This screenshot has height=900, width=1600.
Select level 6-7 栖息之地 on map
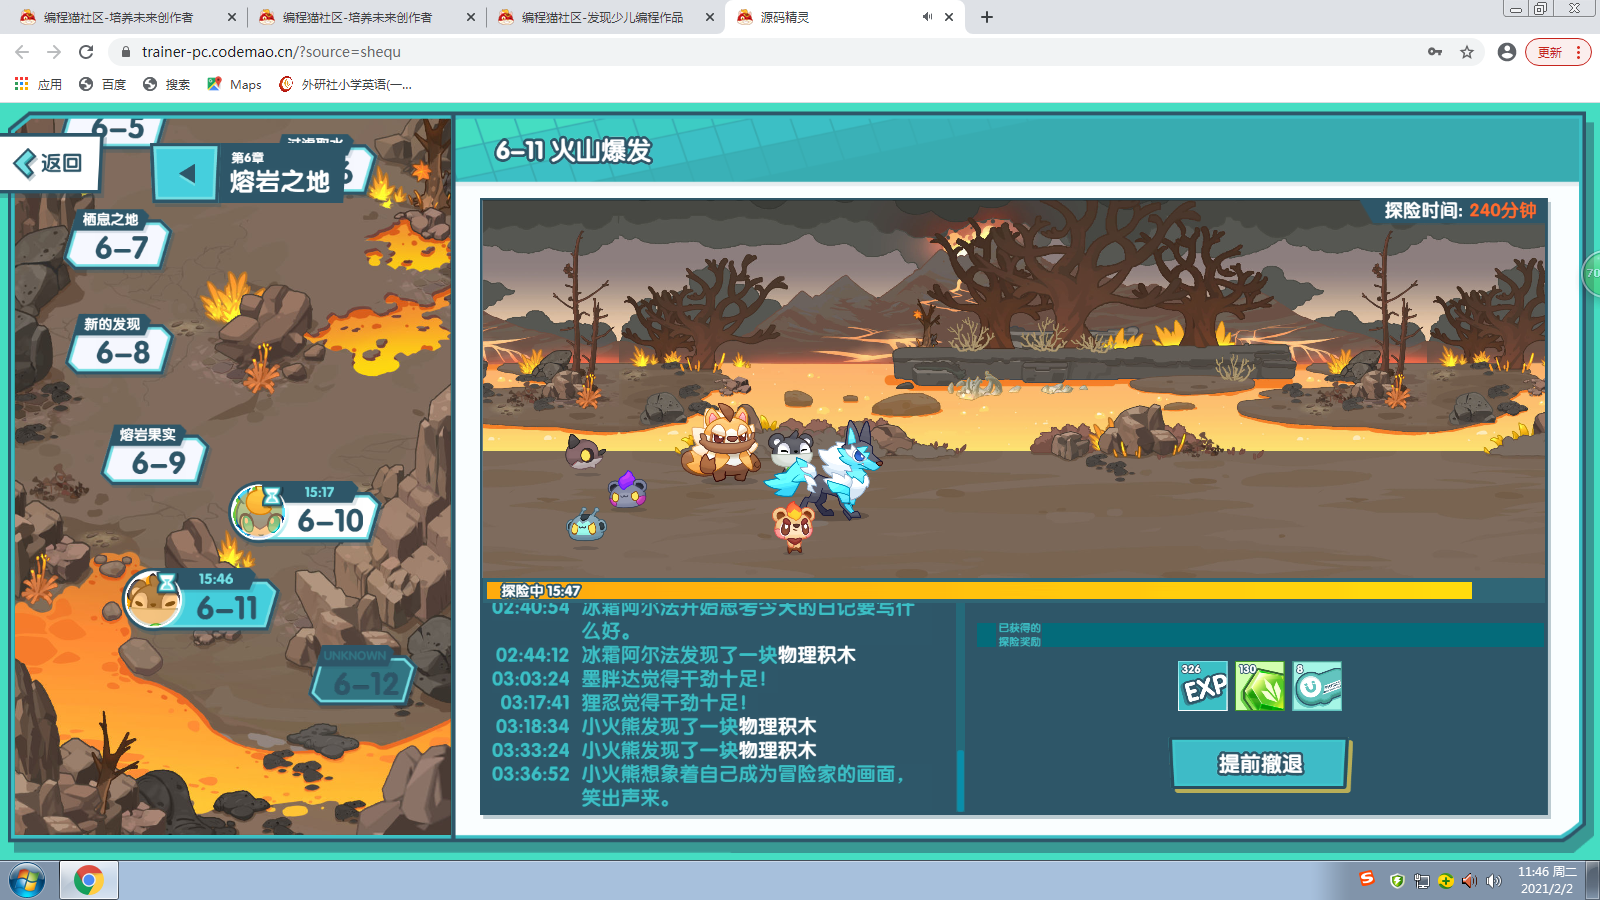tap(120, 240)
